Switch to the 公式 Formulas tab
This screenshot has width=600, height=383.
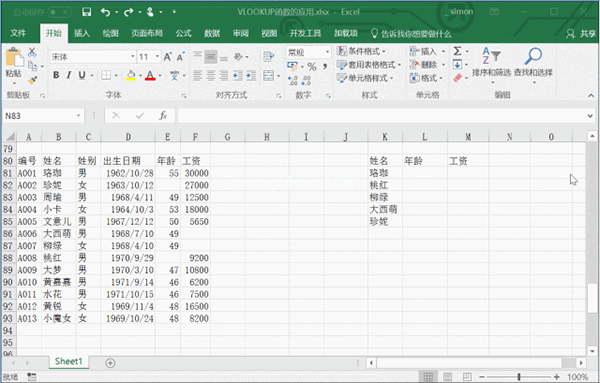[183, 33]
